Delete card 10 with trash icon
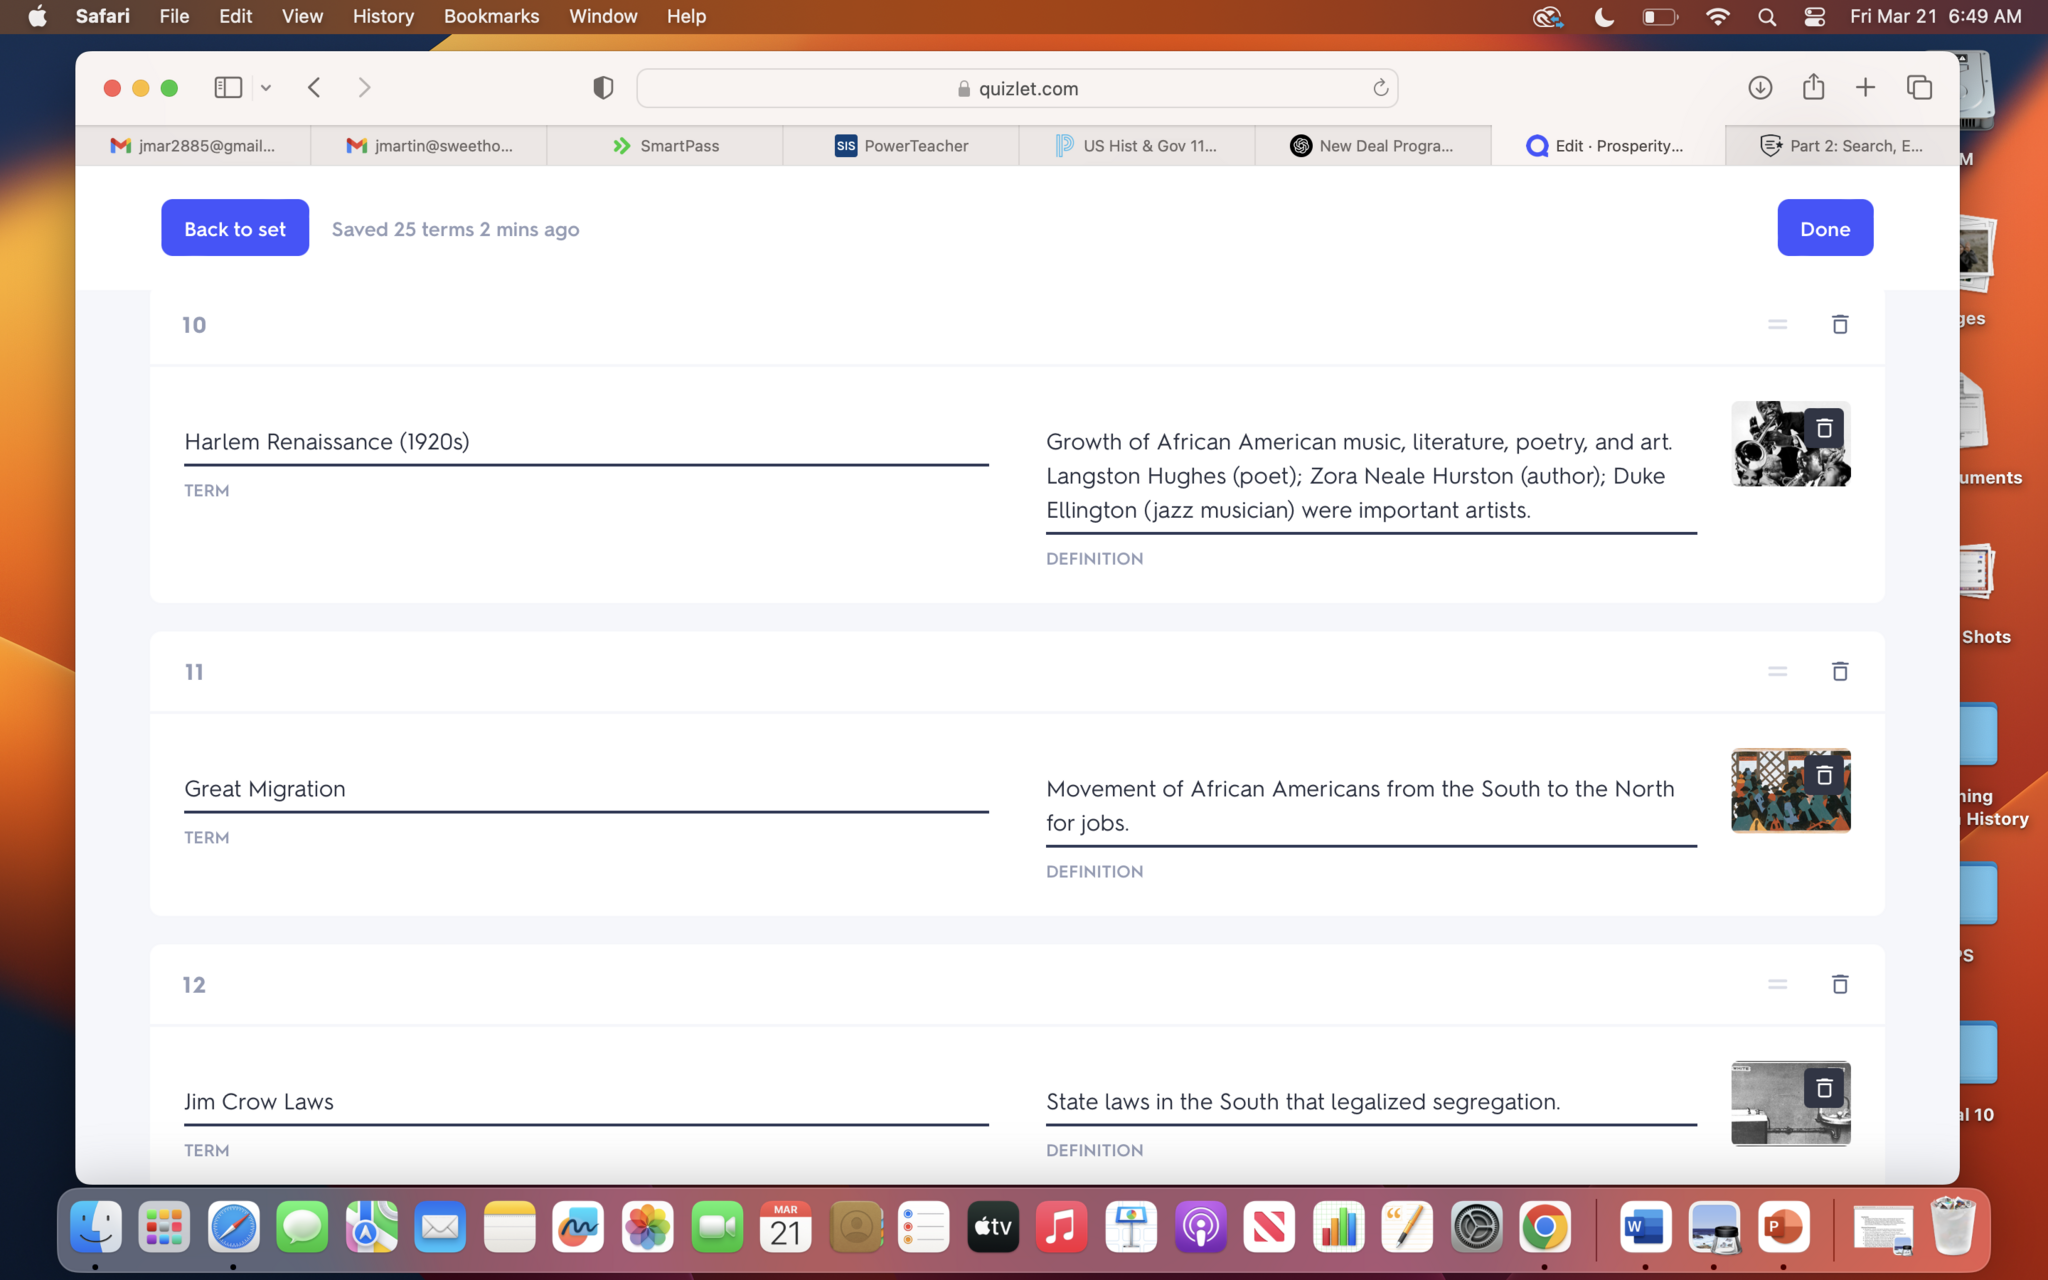The height and width of the screenshot is (1280, 2048). click(x=1839, y=324)
